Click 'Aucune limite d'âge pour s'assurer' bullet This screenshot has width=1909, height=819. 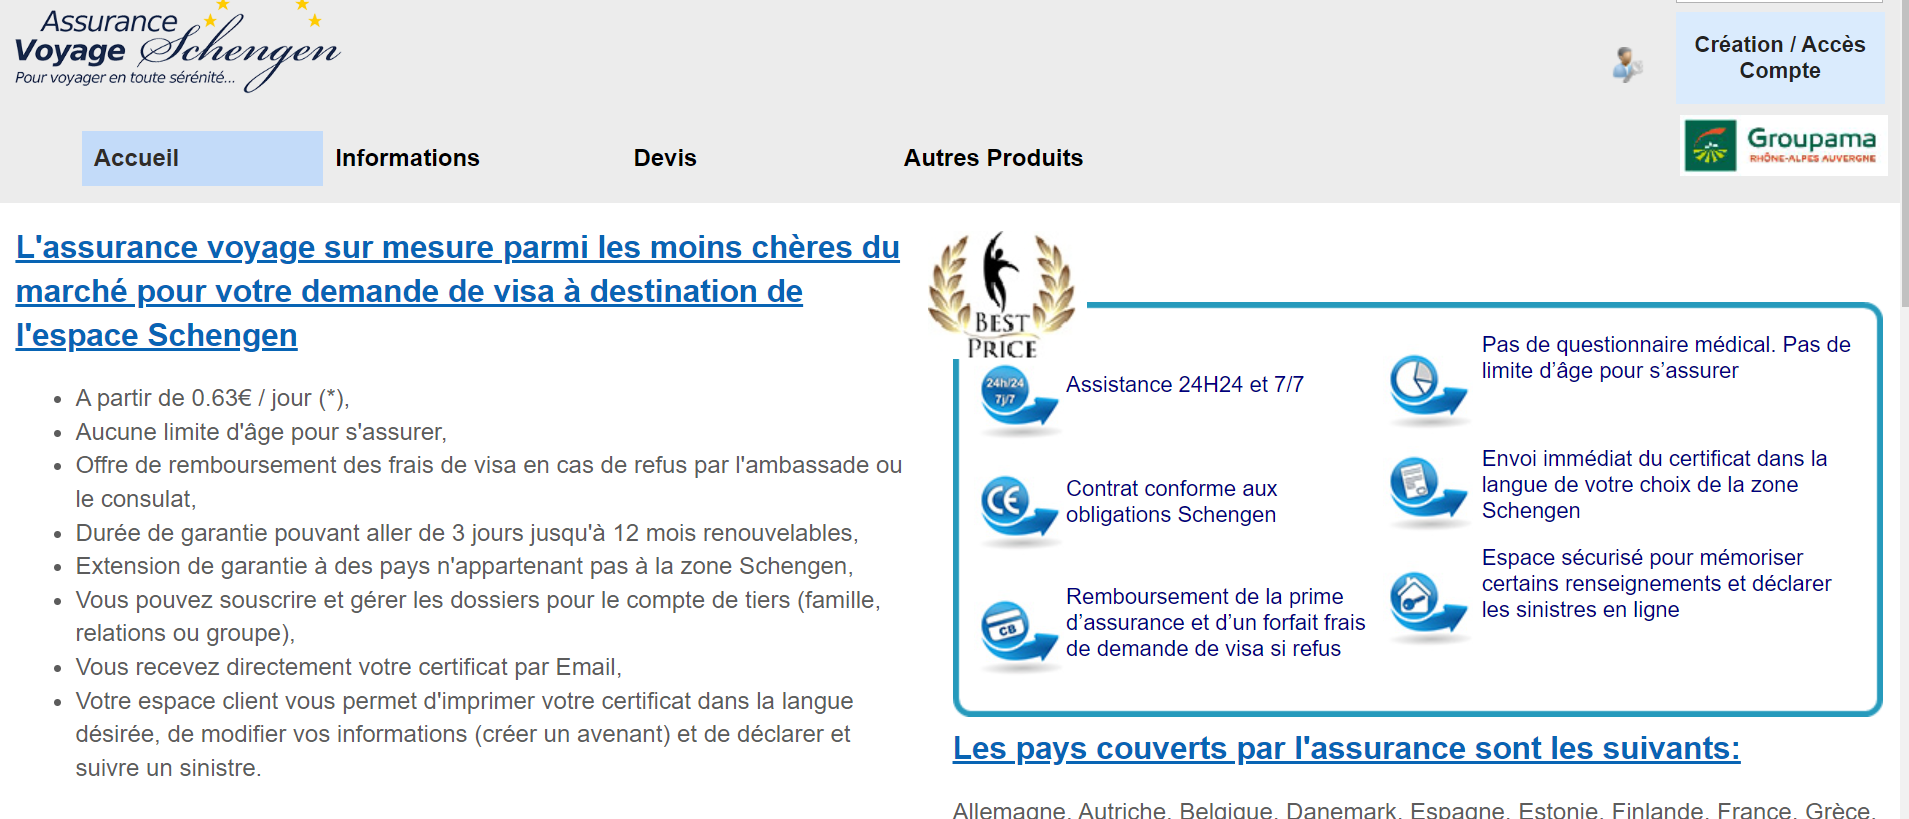[x=261, y=432]
